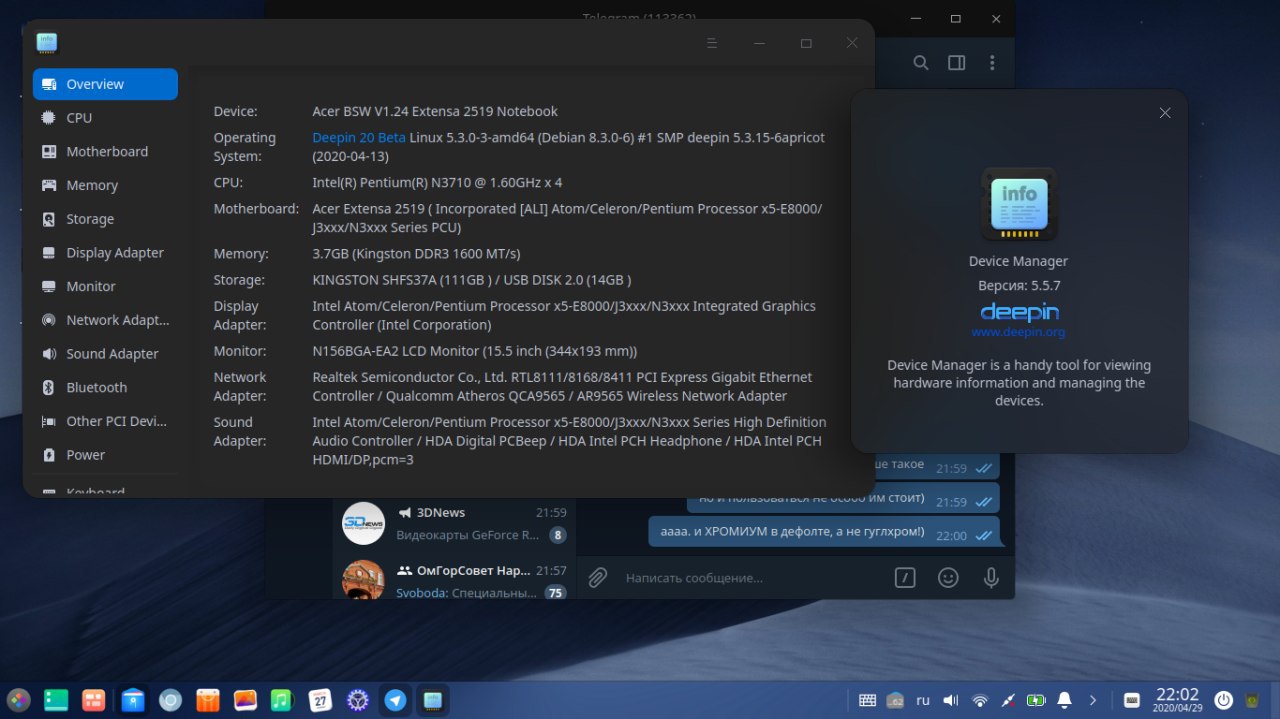View Display Adapter information
This screenshot has width=1280, height=719.
tap(105, 253)
